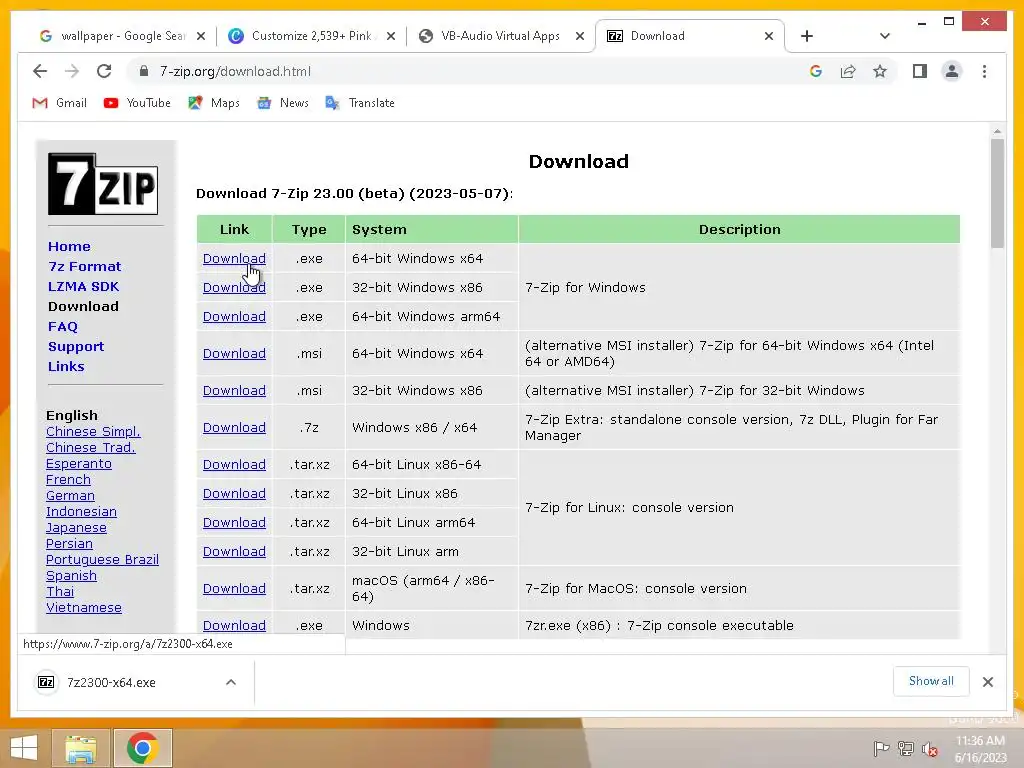Download .tar.xz for 64-bit Linux x86-64

tap(234, 464)
